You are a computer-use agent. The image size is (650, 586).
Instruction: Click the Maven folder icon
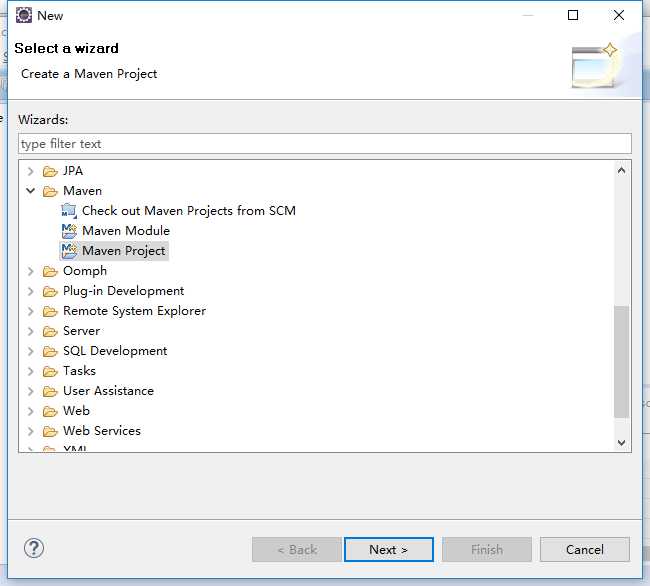(50, 191)
